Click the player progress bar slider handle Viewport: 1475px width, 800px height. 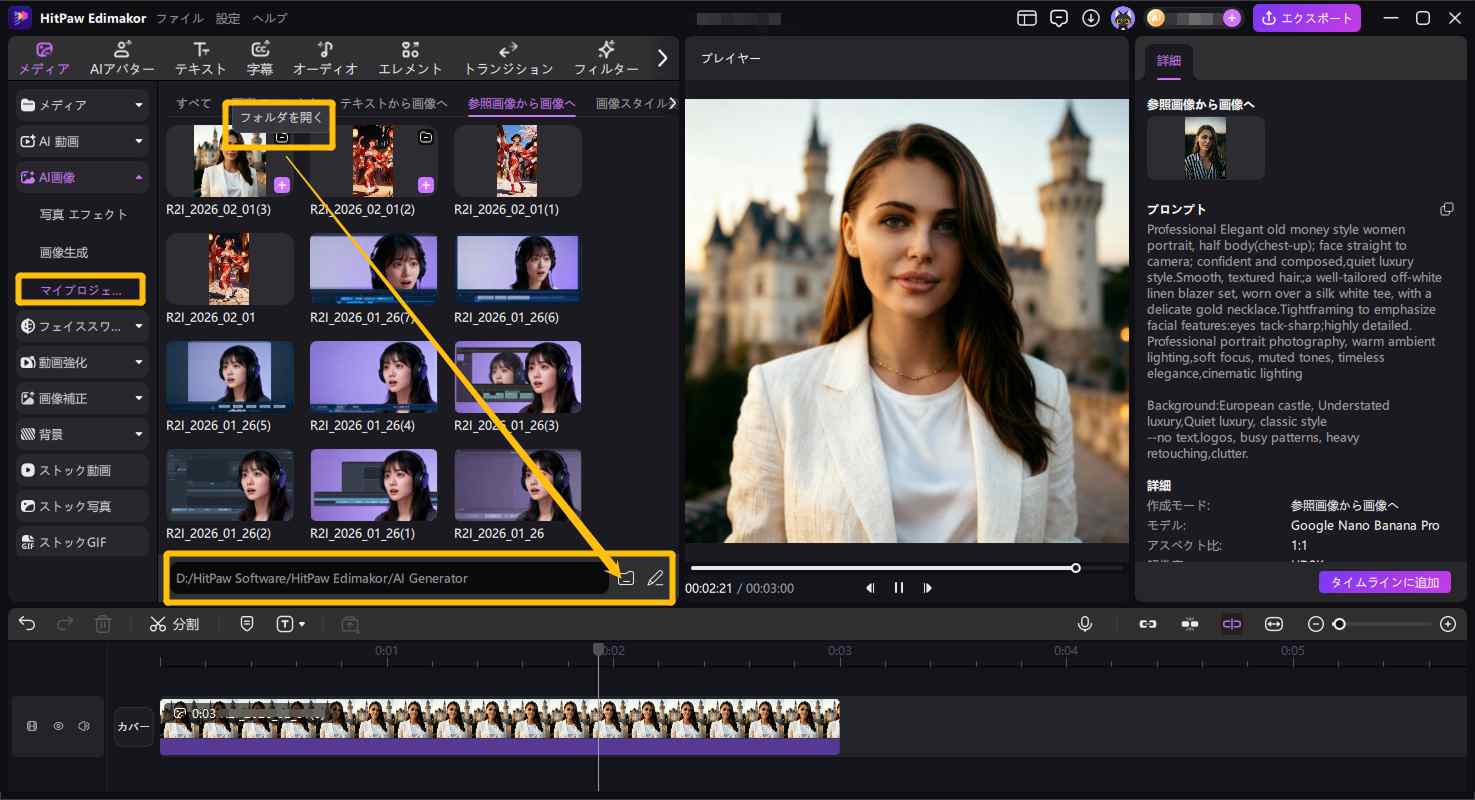coord(1076,568)
